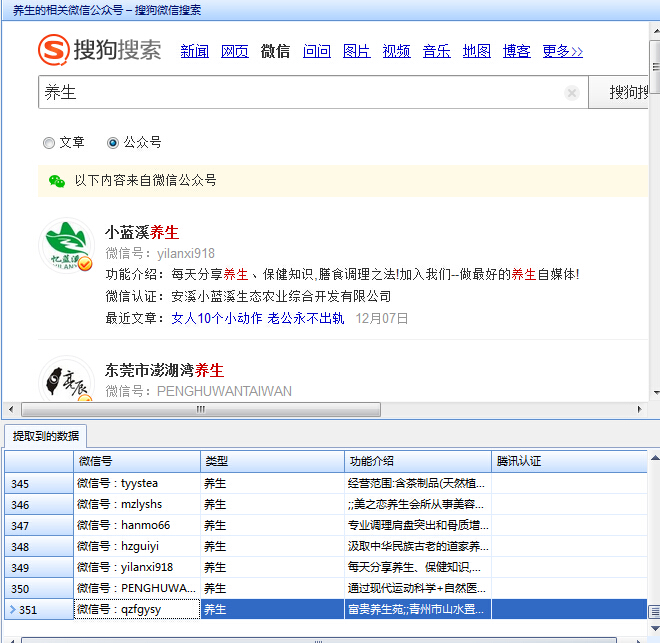Click cell 微信号：qzfgysy
Image resolution: width=660 pixels, height=643 pixels.
[x=137, y=609]
